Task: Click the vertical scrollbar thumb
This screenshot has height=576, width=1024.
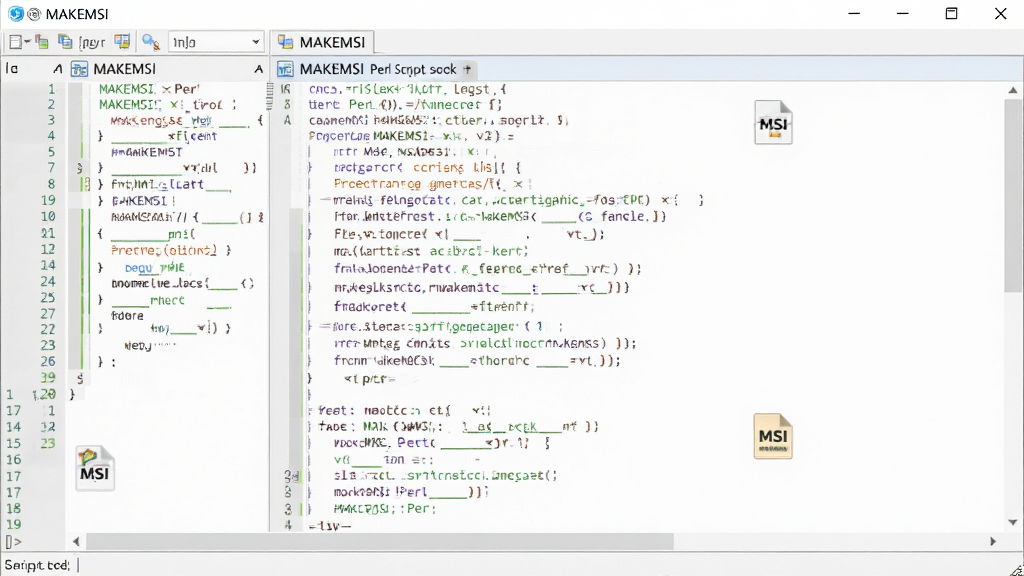Action: pyautogui.click(x=1013, y=195)
